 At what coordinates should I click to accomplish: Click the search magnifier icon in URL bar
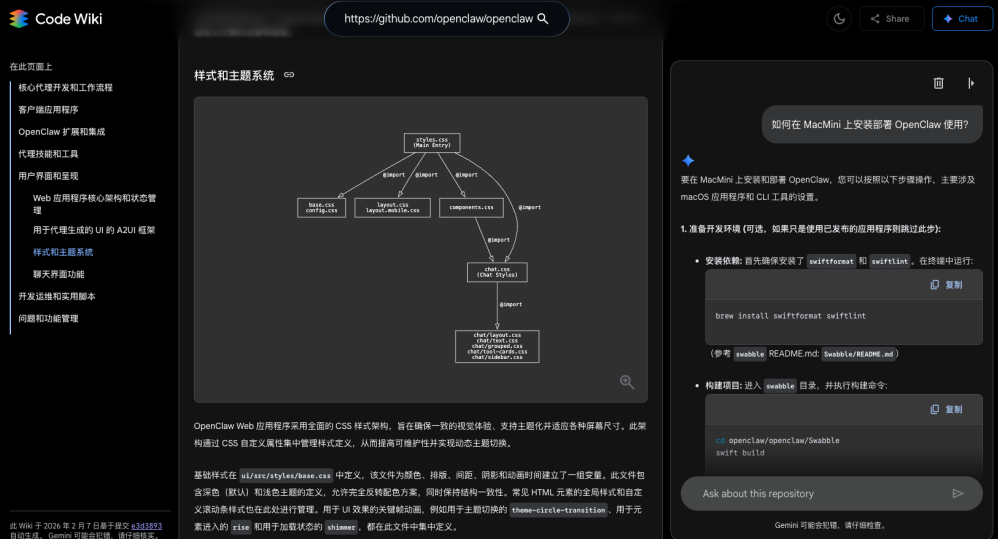(543, 19)
